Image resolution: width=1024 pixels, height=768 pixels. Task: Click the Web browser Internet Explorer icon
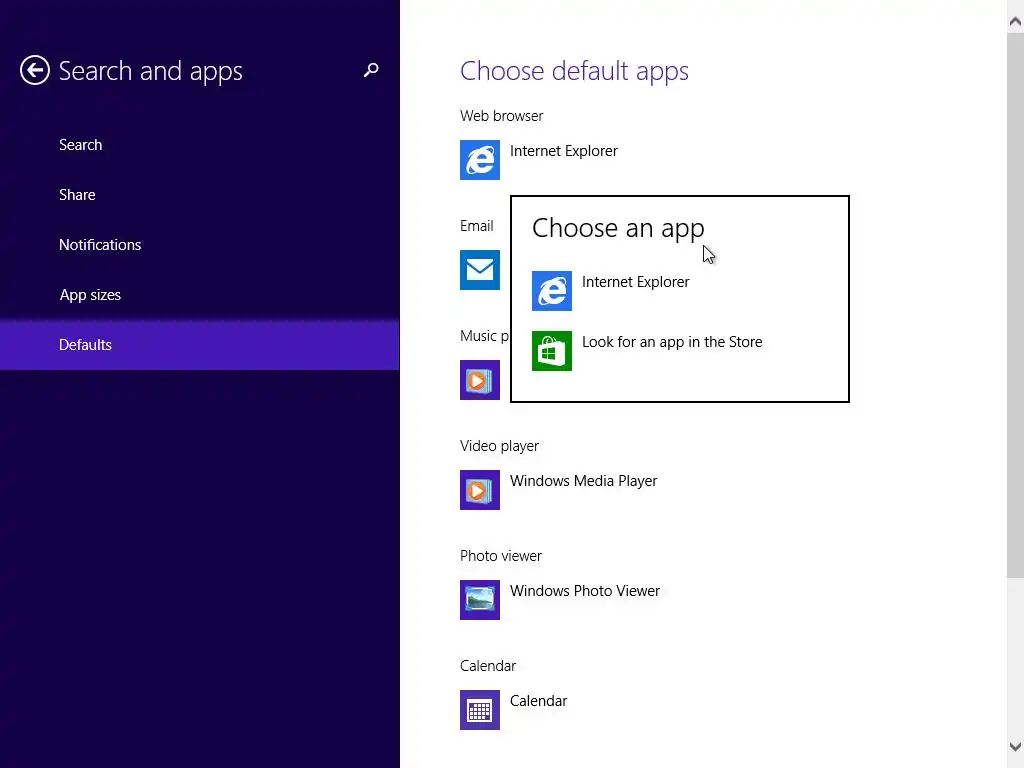coord(479,159)
